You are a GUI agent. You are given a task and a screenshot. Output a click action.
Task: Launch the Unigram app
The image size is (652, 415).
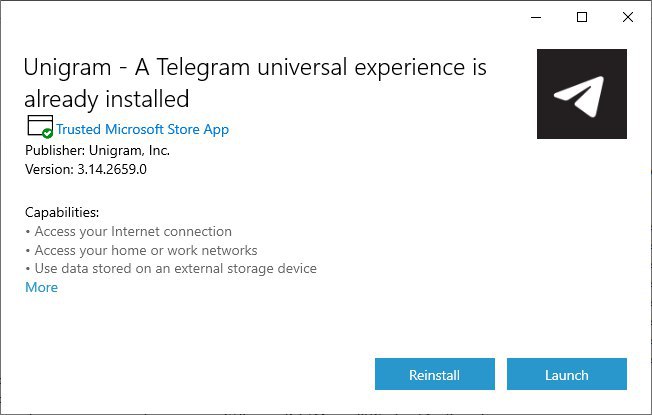coord(567,374)
